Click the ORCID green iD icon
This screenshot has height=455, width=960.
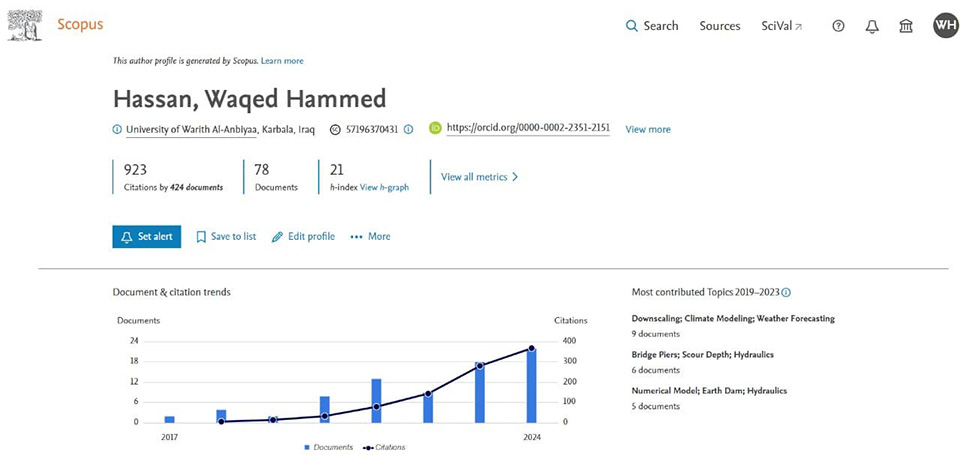(x=435, y=129)
